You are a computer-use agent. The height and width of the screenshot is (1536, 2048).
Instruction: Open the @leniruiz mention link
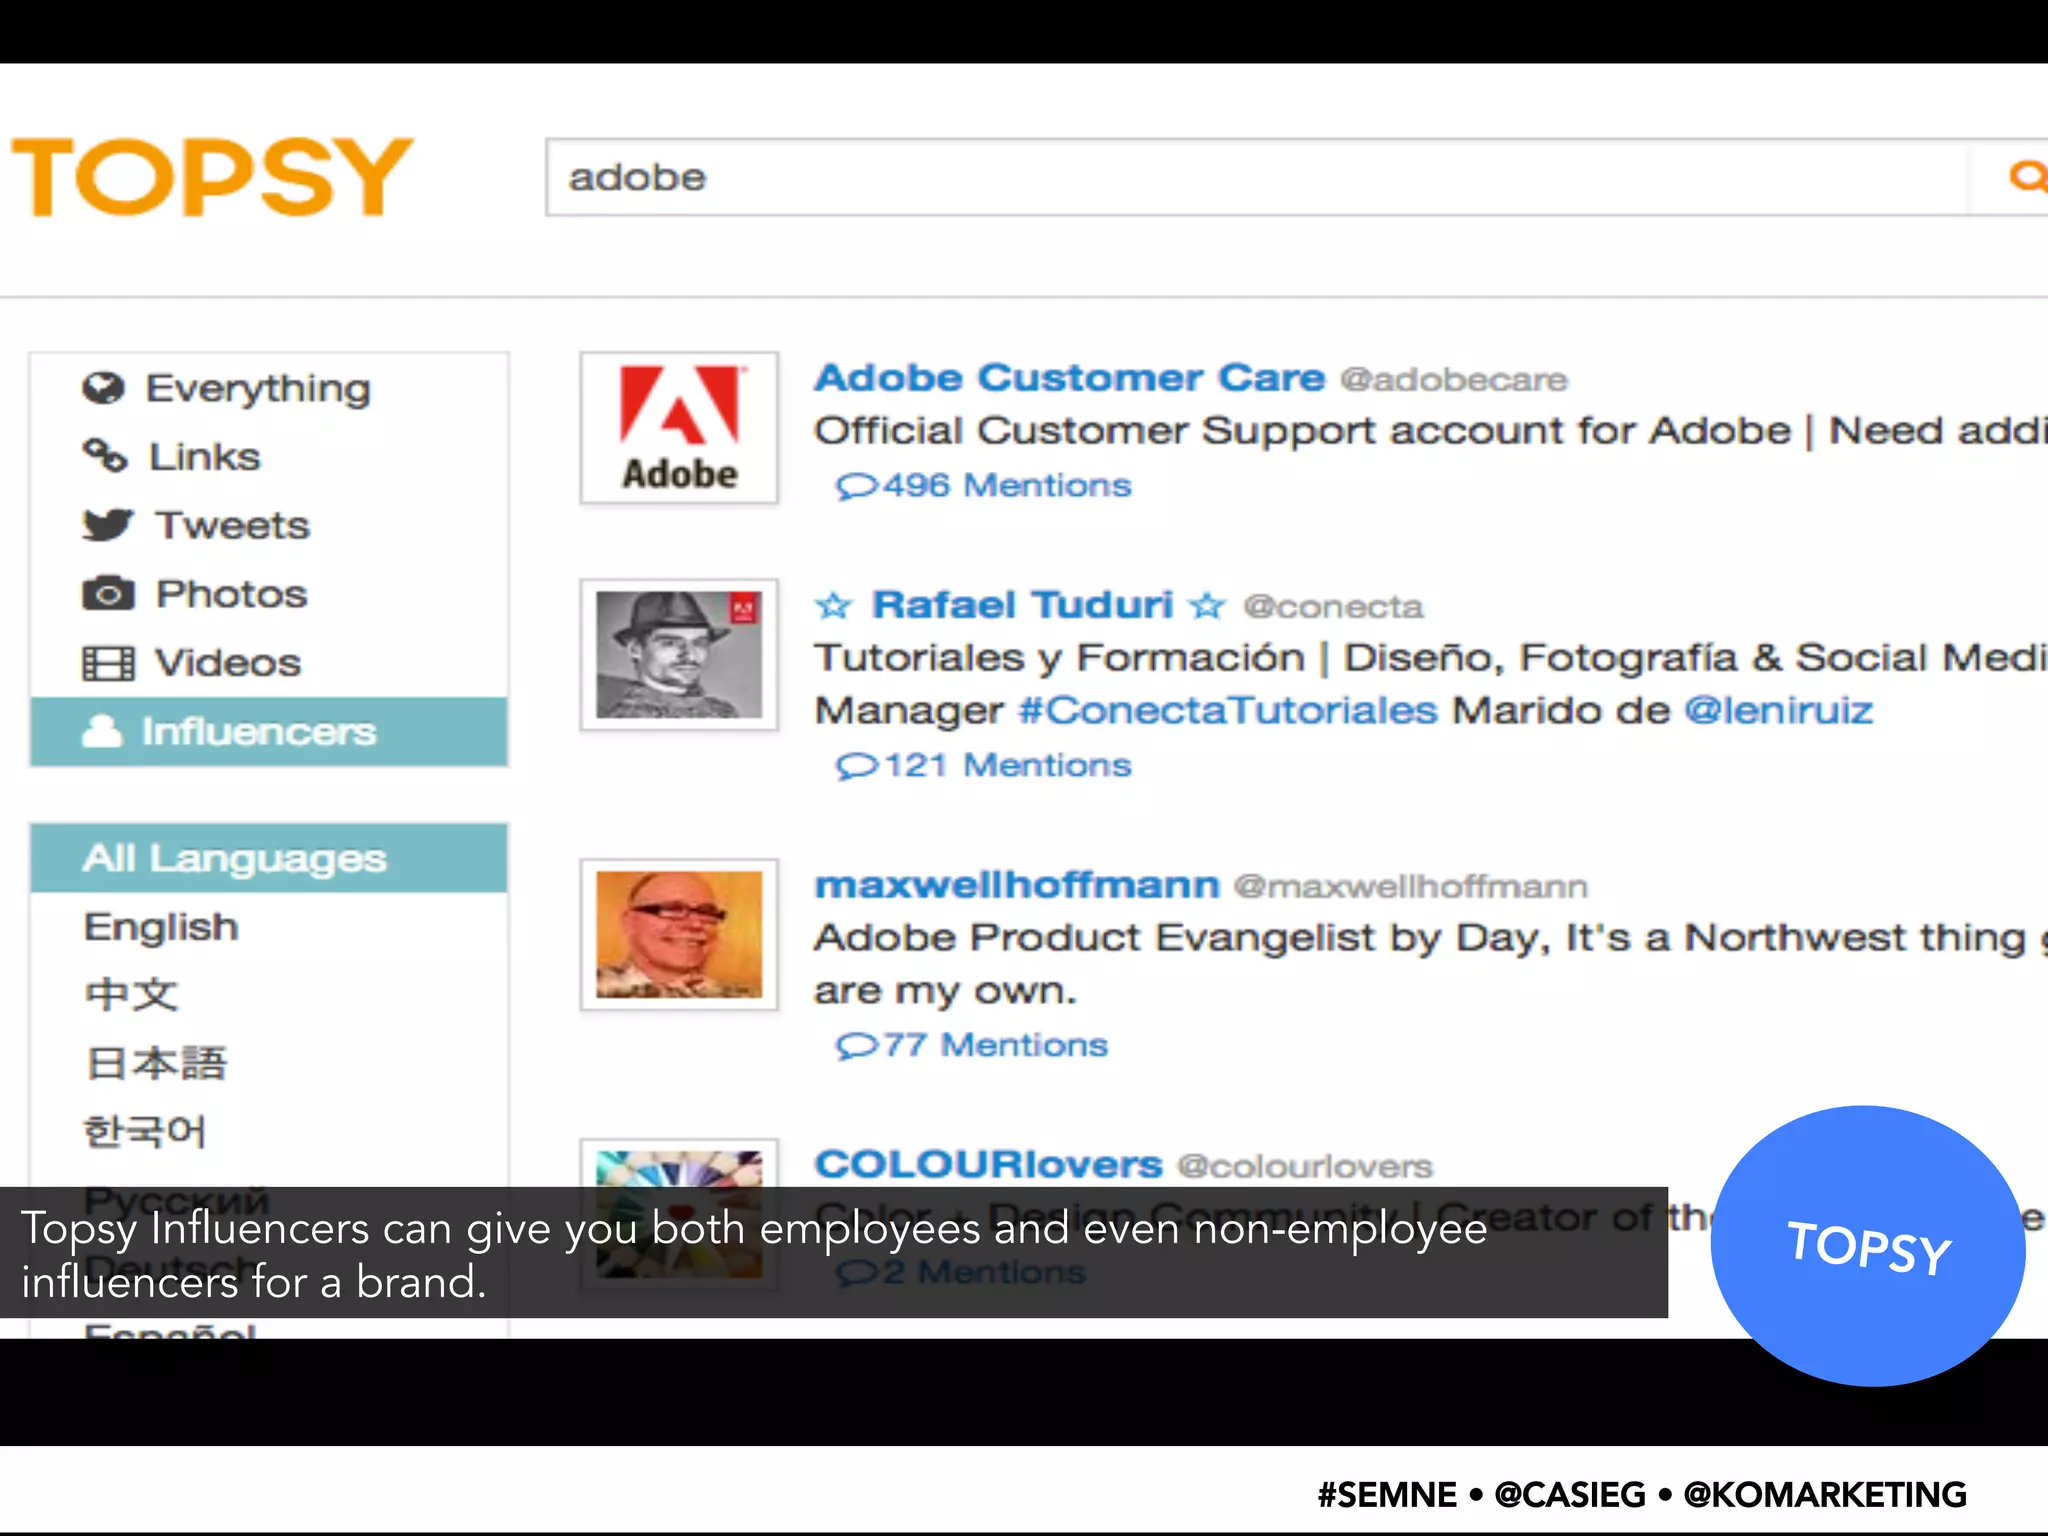1778,711
